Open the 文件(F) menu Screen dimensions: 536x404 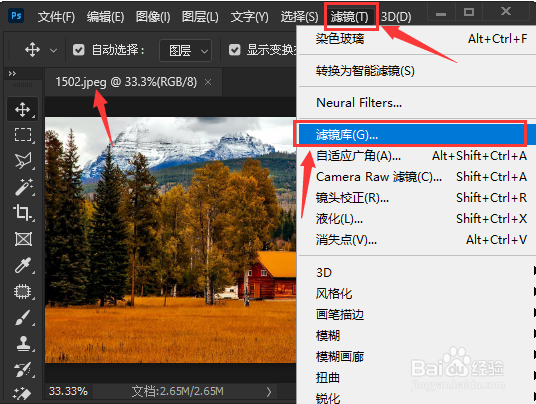56,16
